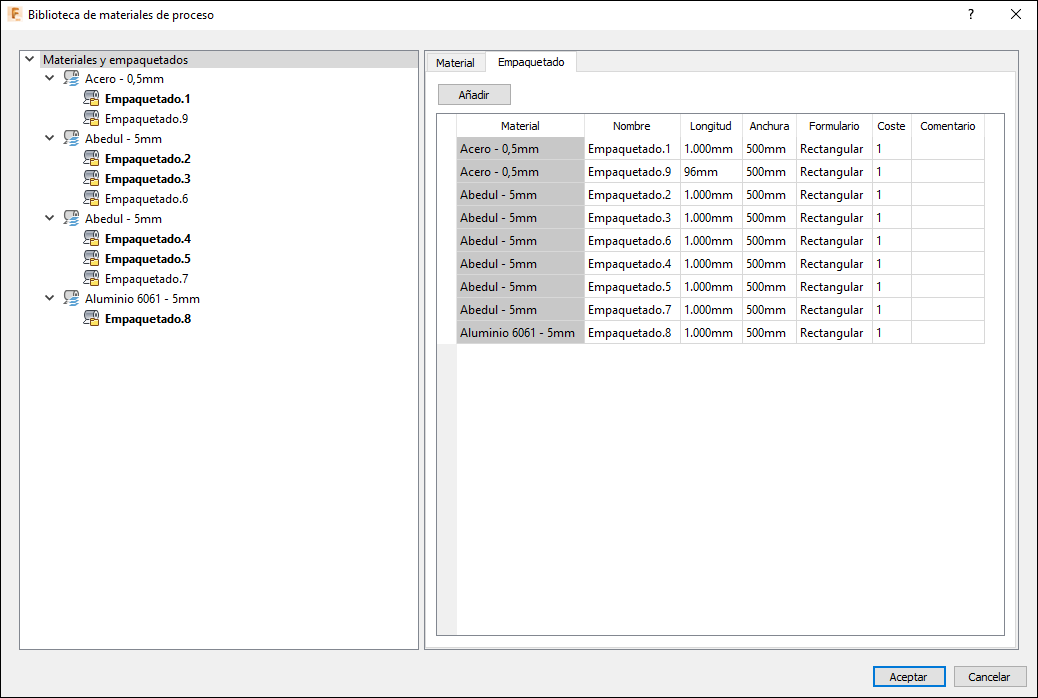Image resolution: width=1038 pixels, height=698 pixels.
Task: Click the Anchura column header
Action: coord(769,126)
